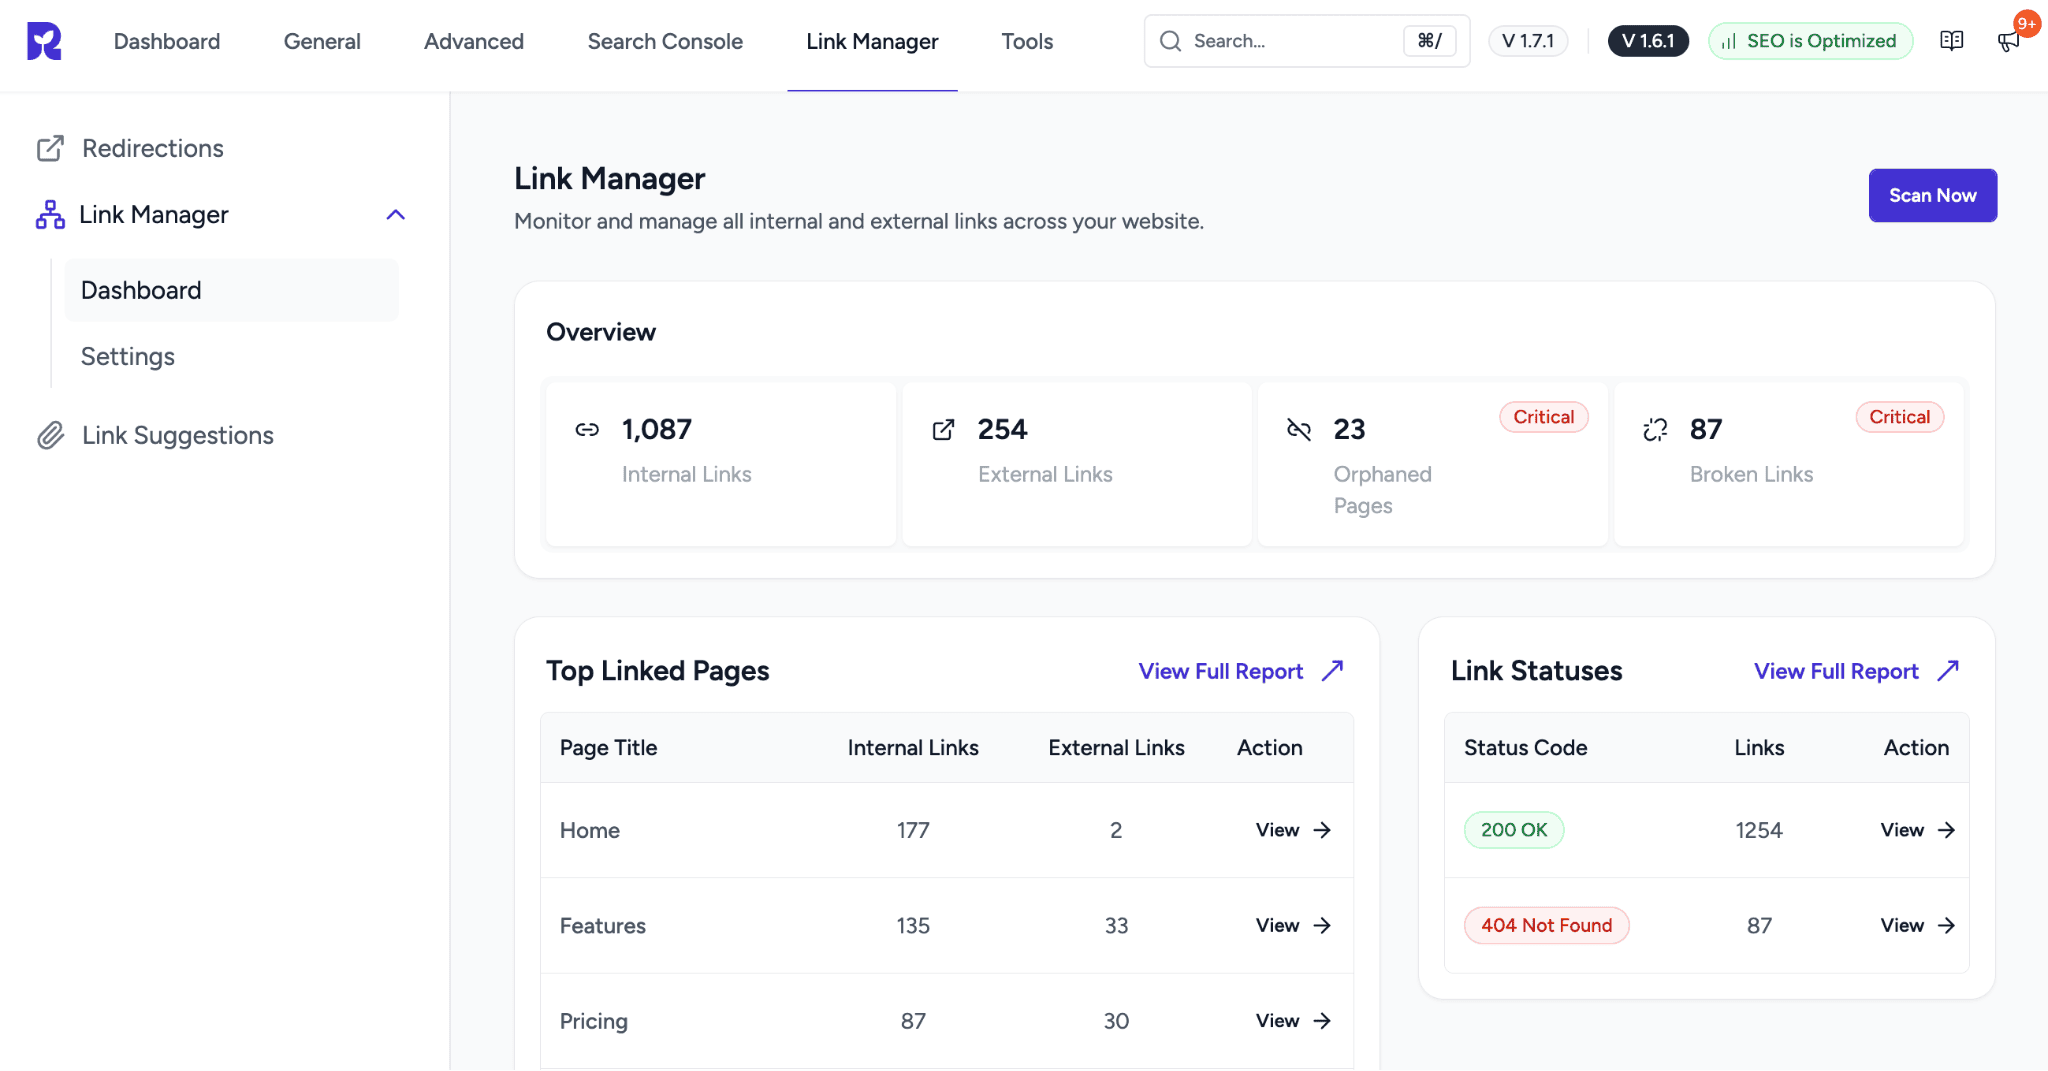
Task: Open the Advanced tab
Action: [x=474, y=41]
